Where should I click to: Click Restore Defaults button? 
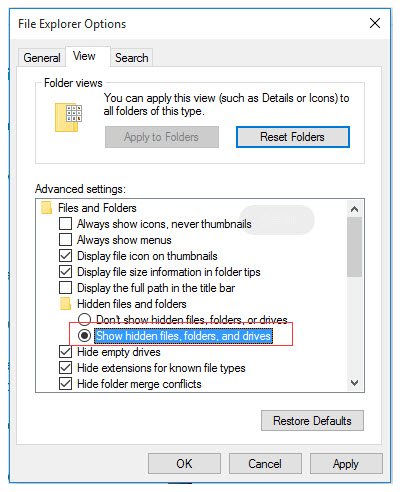click(312, 421)
